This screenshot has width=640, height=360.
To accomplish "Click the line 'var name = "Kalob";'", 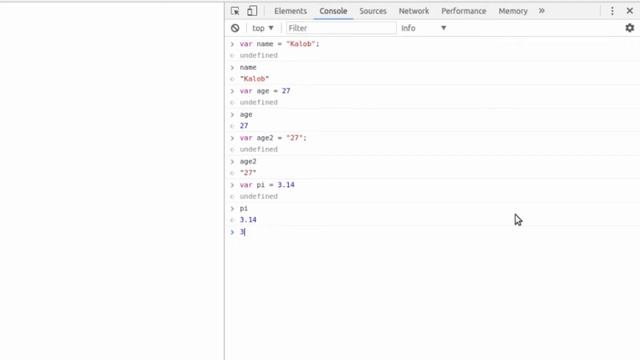I will pos(279,44).
